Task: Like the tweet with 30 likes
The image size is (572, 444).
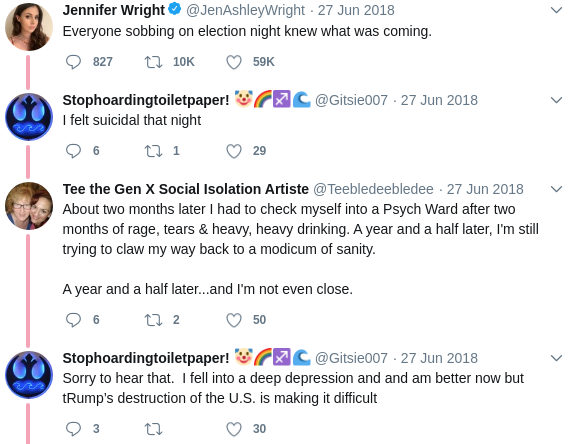Action: point(234,429)
